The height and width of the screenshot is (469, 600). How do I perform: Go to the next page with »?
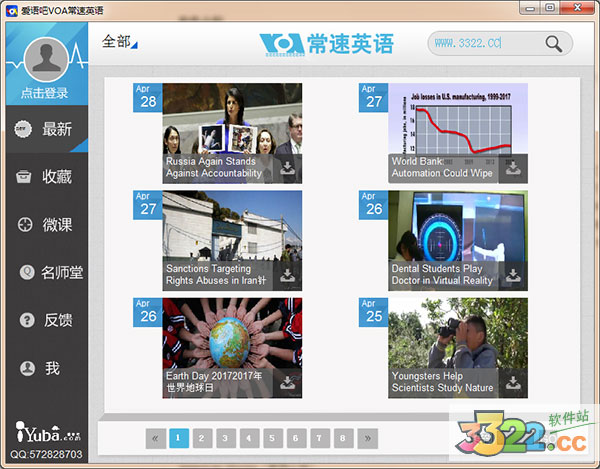368,438
